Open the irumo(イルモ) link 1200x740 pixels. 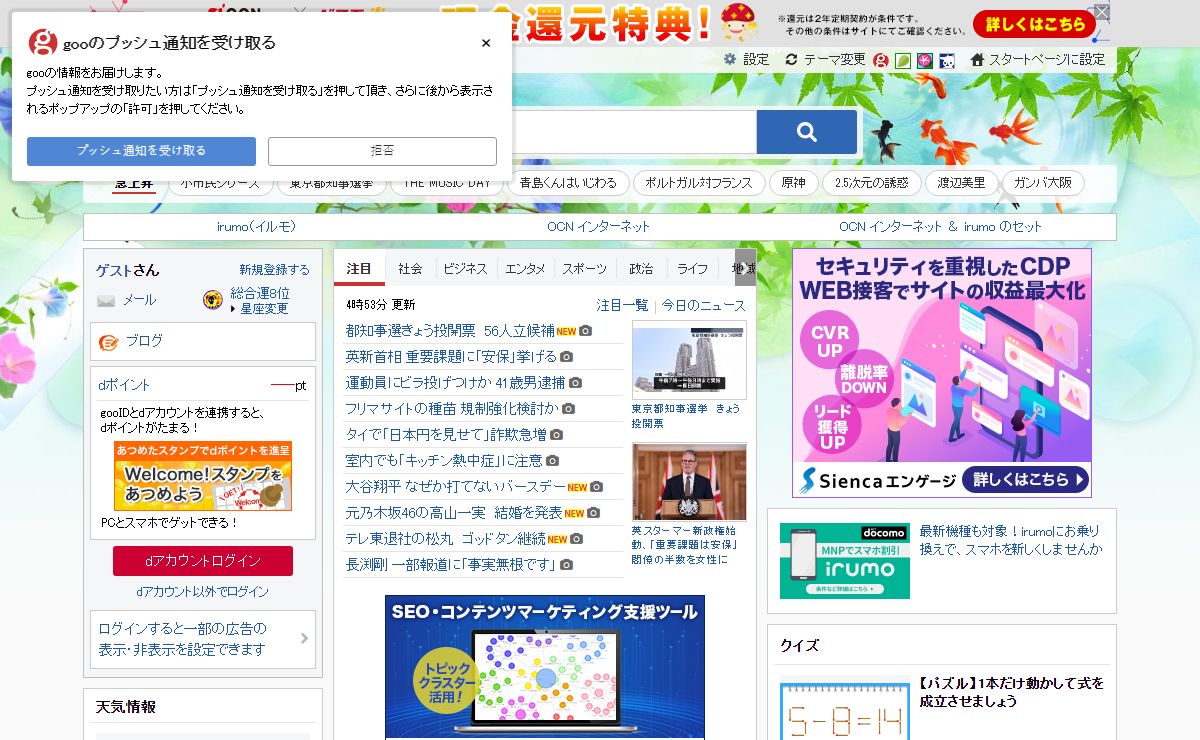[x=256, y=227]
